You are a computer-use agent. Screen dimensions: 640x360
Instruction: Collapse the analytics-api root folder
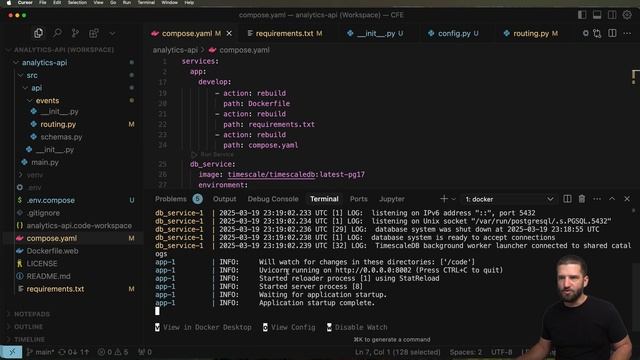(x=44, y=63)
